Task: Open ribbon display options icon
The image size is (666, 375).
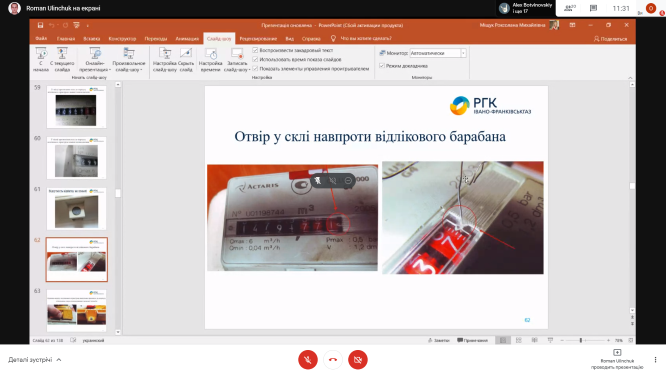Action: click(572, 25)
